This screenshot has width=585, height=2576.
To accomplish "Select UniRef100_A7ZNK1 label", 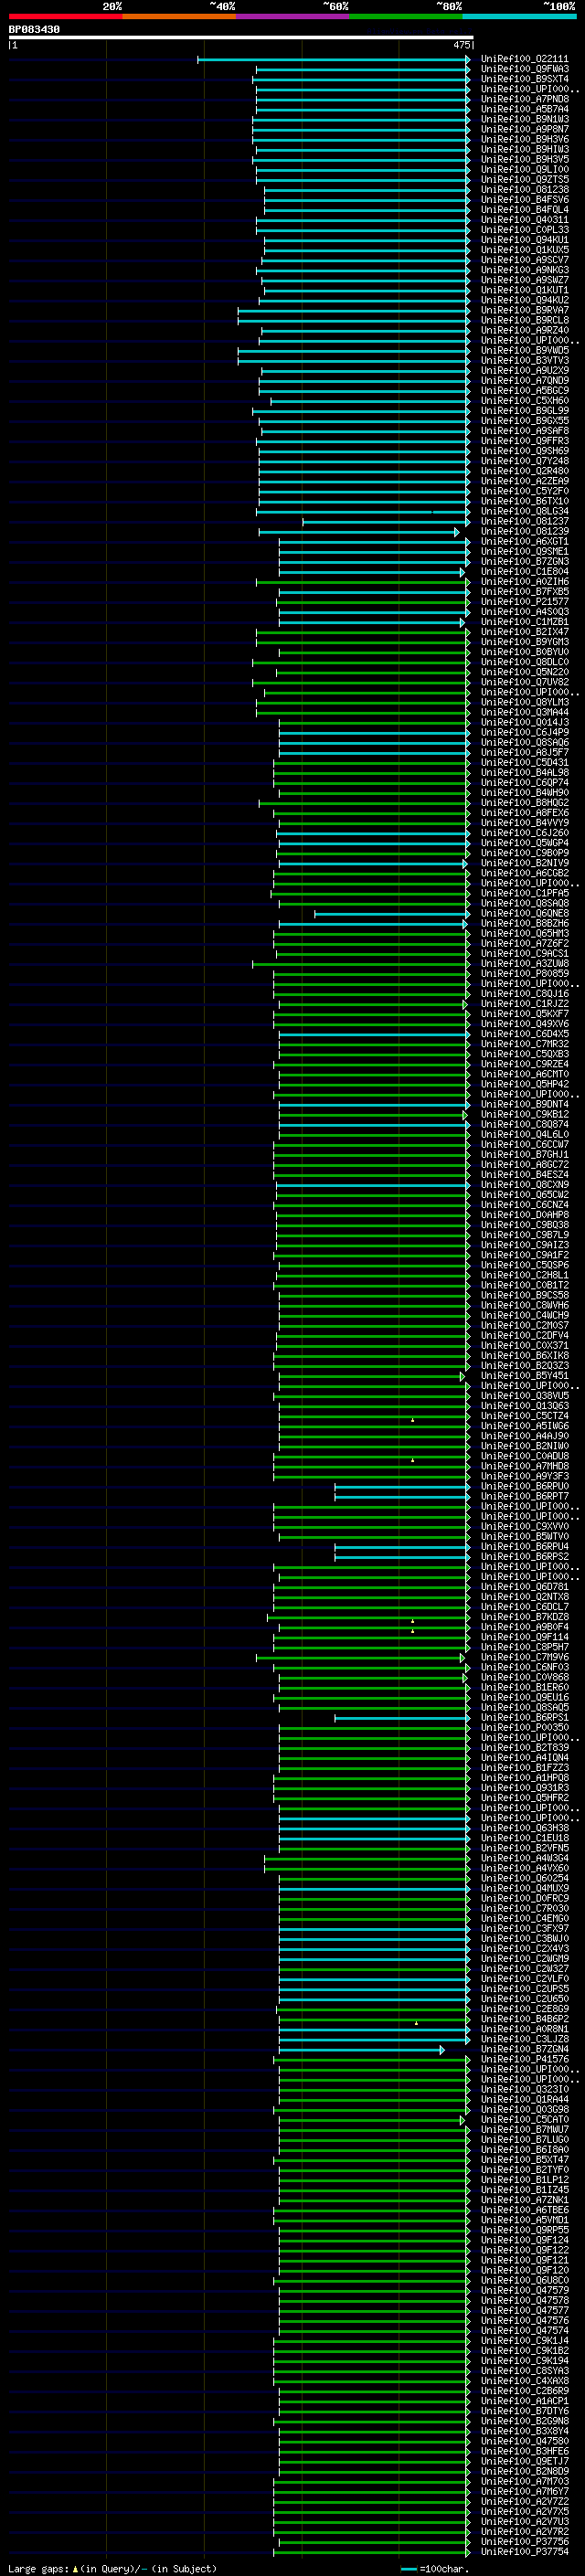I will pyautogui.click(x=524, y=2201).
